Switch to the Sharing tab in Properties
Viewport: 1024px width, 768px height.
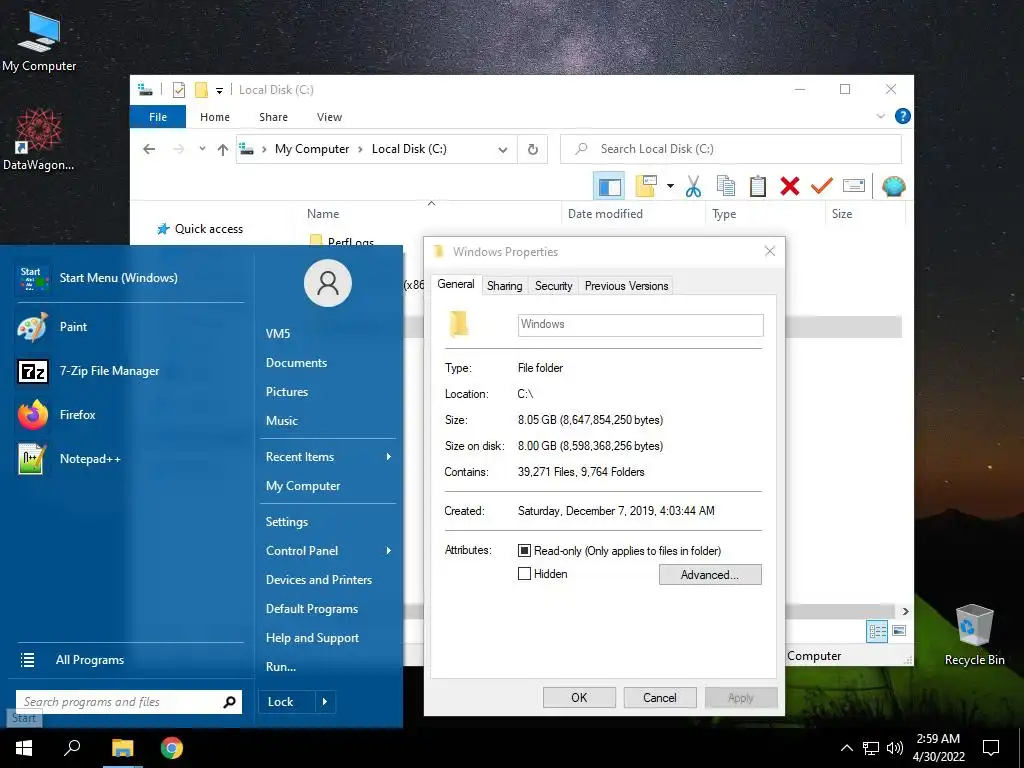point(505,286)
